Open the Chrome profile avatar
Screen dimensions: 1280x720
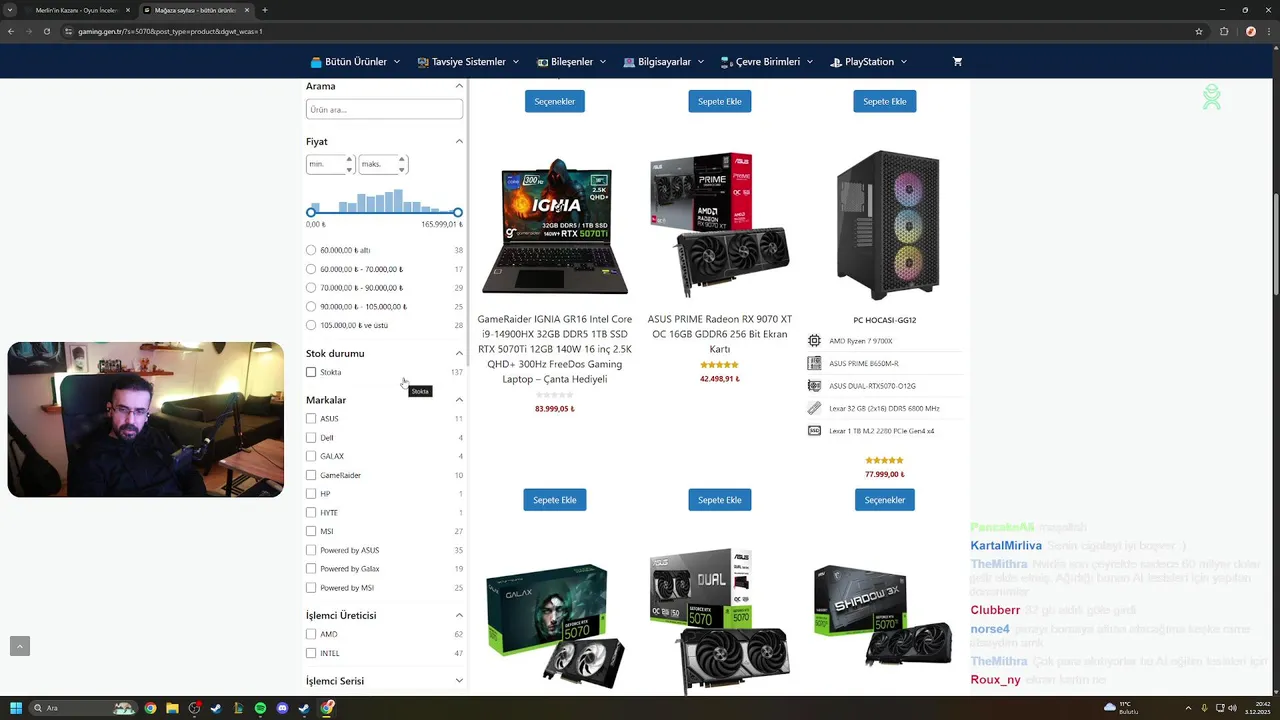(1250, 31)
